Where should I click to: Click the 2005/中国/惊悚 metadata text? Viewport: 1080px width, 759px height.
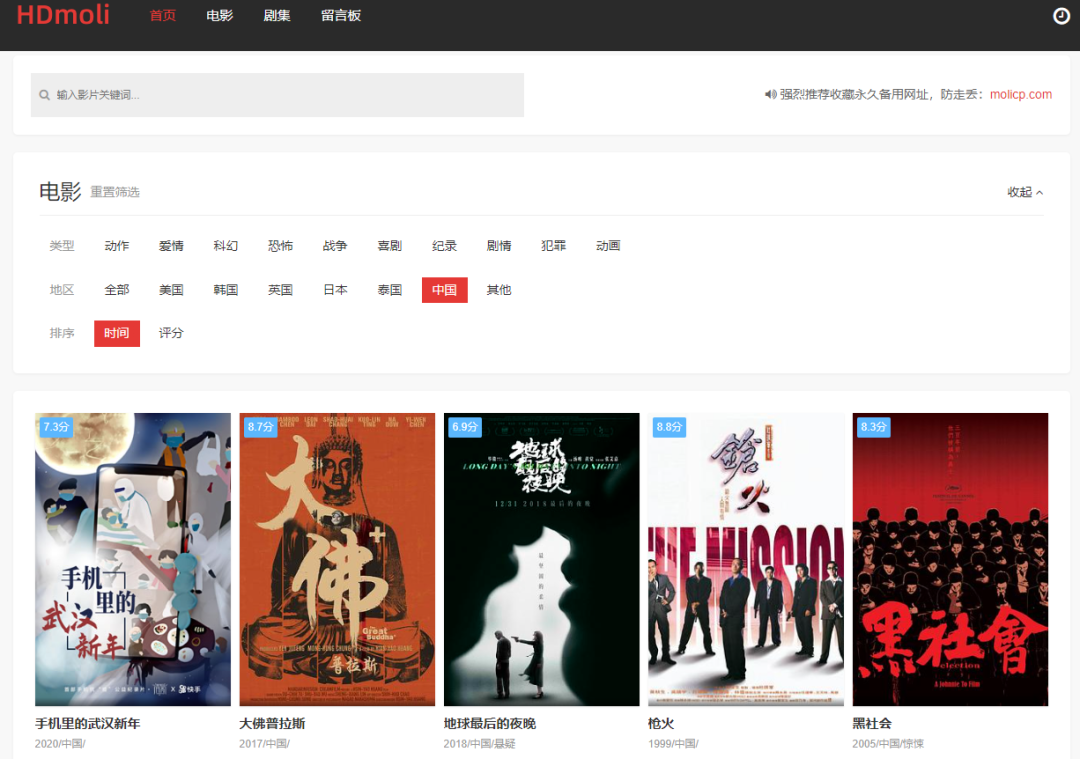click(x=889, y=744)
